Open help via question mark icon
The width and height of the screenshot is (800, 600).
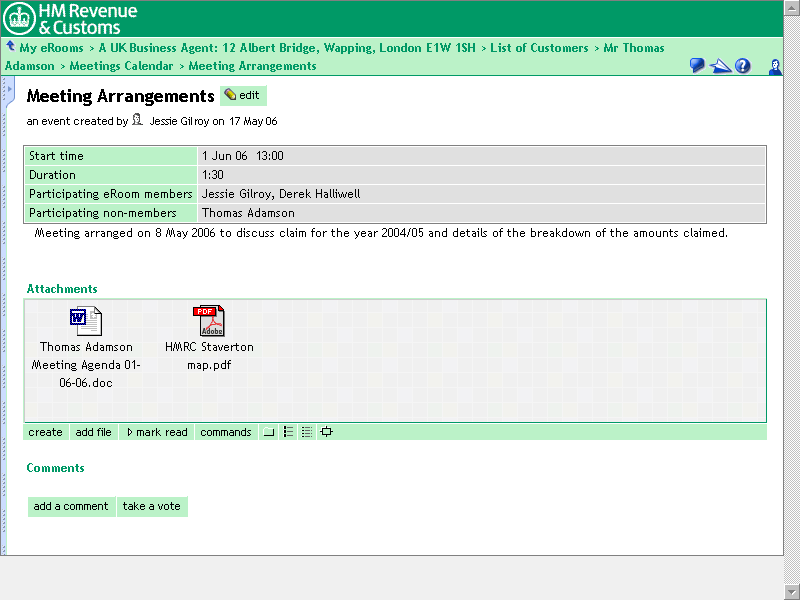tap(743, 66)
